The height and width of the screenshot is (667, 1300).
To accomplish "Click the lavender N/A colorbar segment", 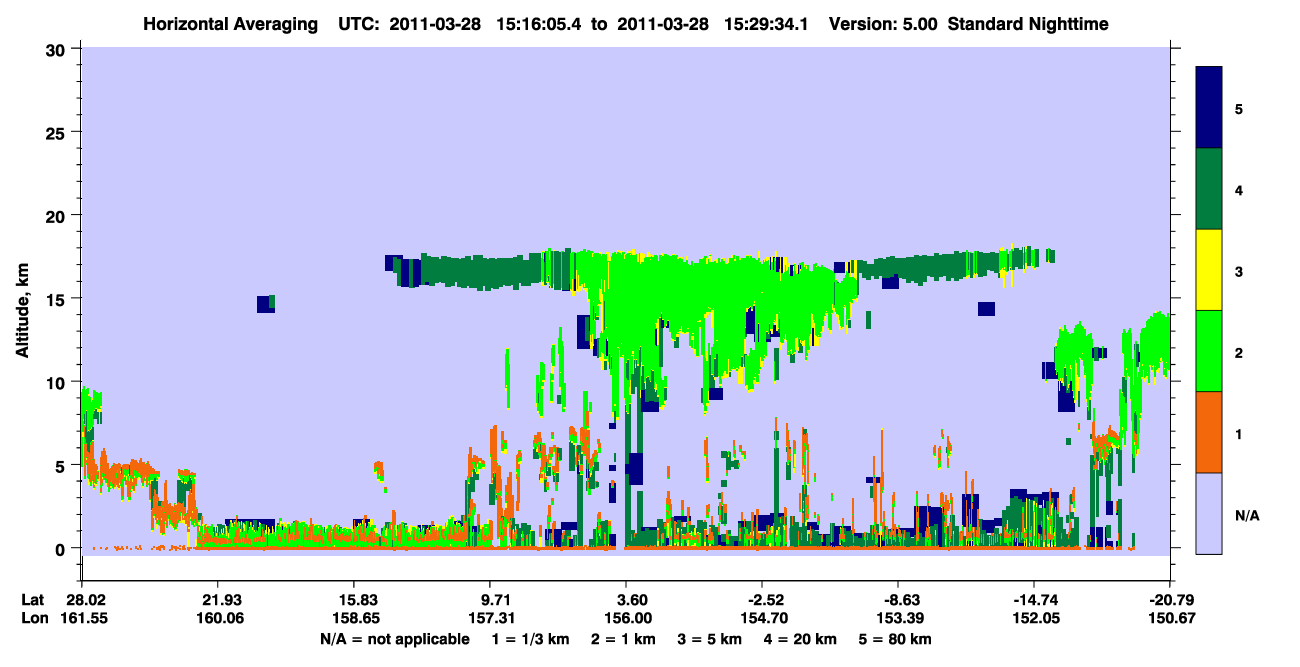I will (x=1209, y=513).
